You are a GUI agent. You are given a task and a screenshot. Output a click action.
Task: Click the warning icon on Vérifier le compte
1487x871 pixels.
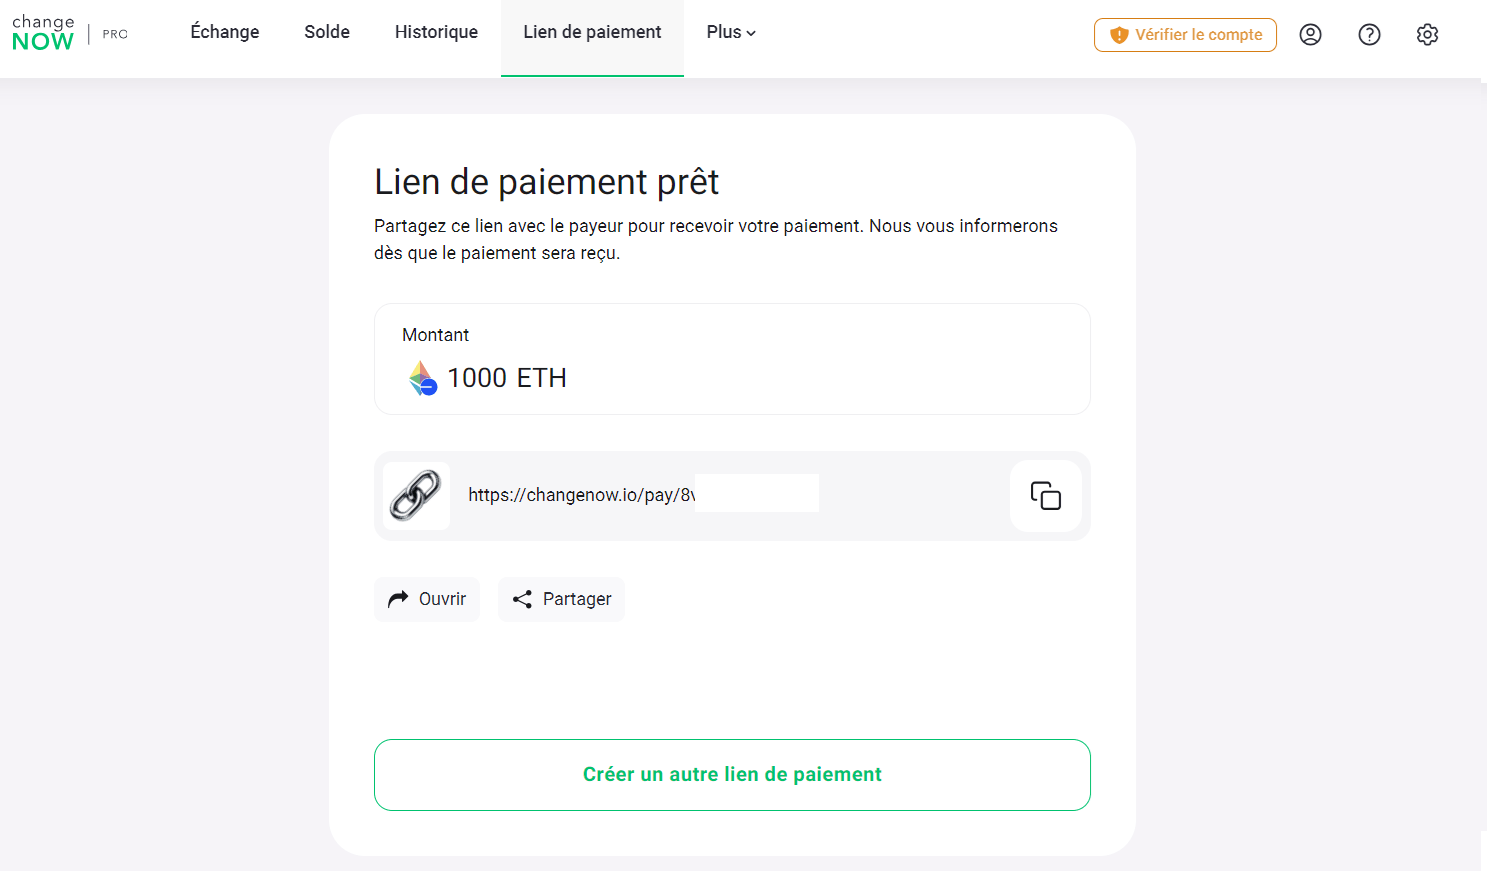[1117, 34]
